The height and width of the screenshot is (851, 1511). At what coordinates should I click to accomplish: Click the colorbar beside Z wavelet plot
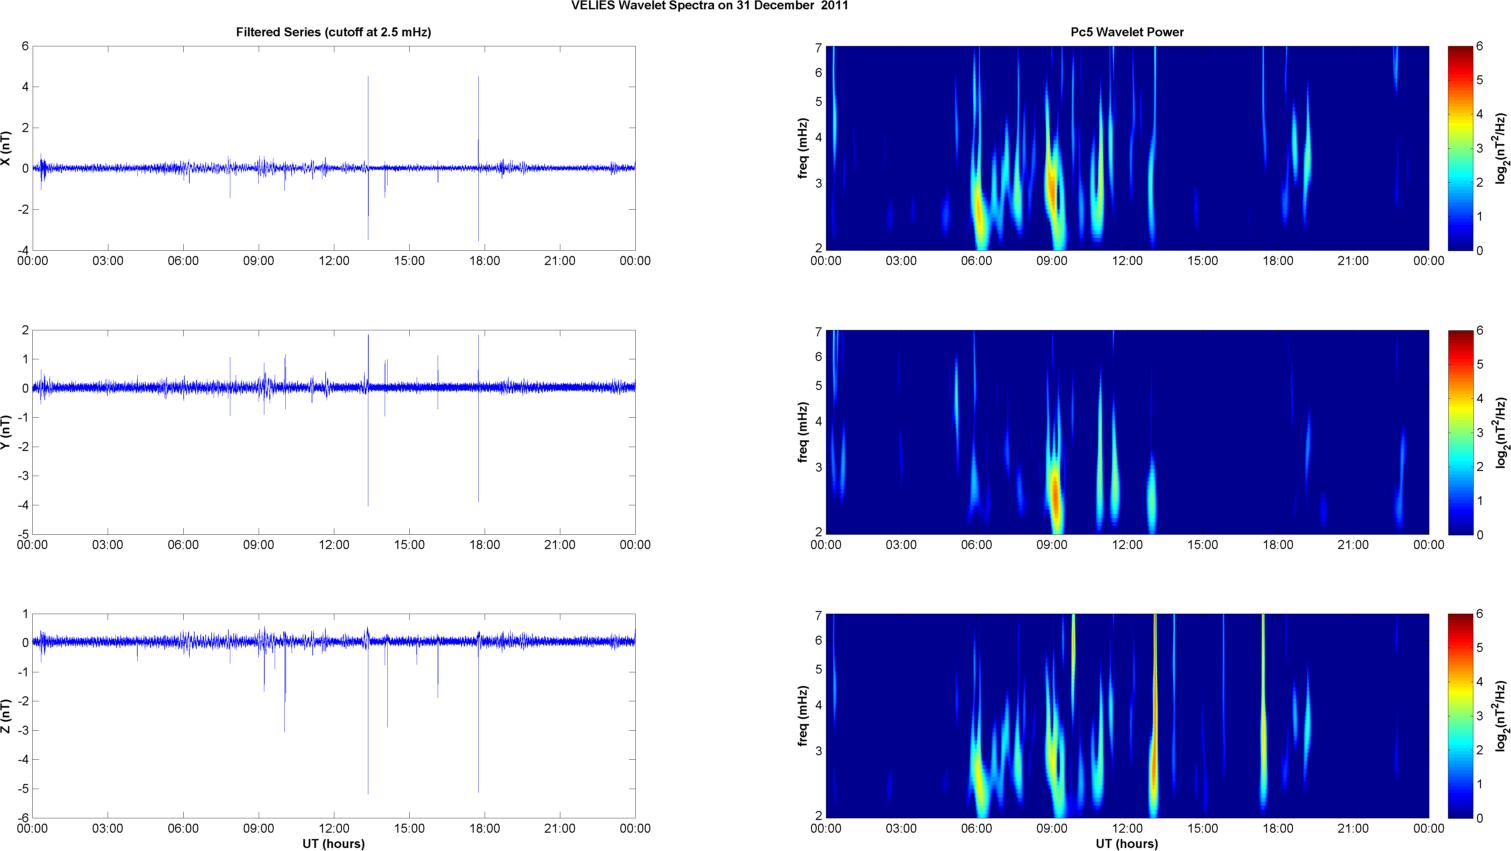point(1460,716)
